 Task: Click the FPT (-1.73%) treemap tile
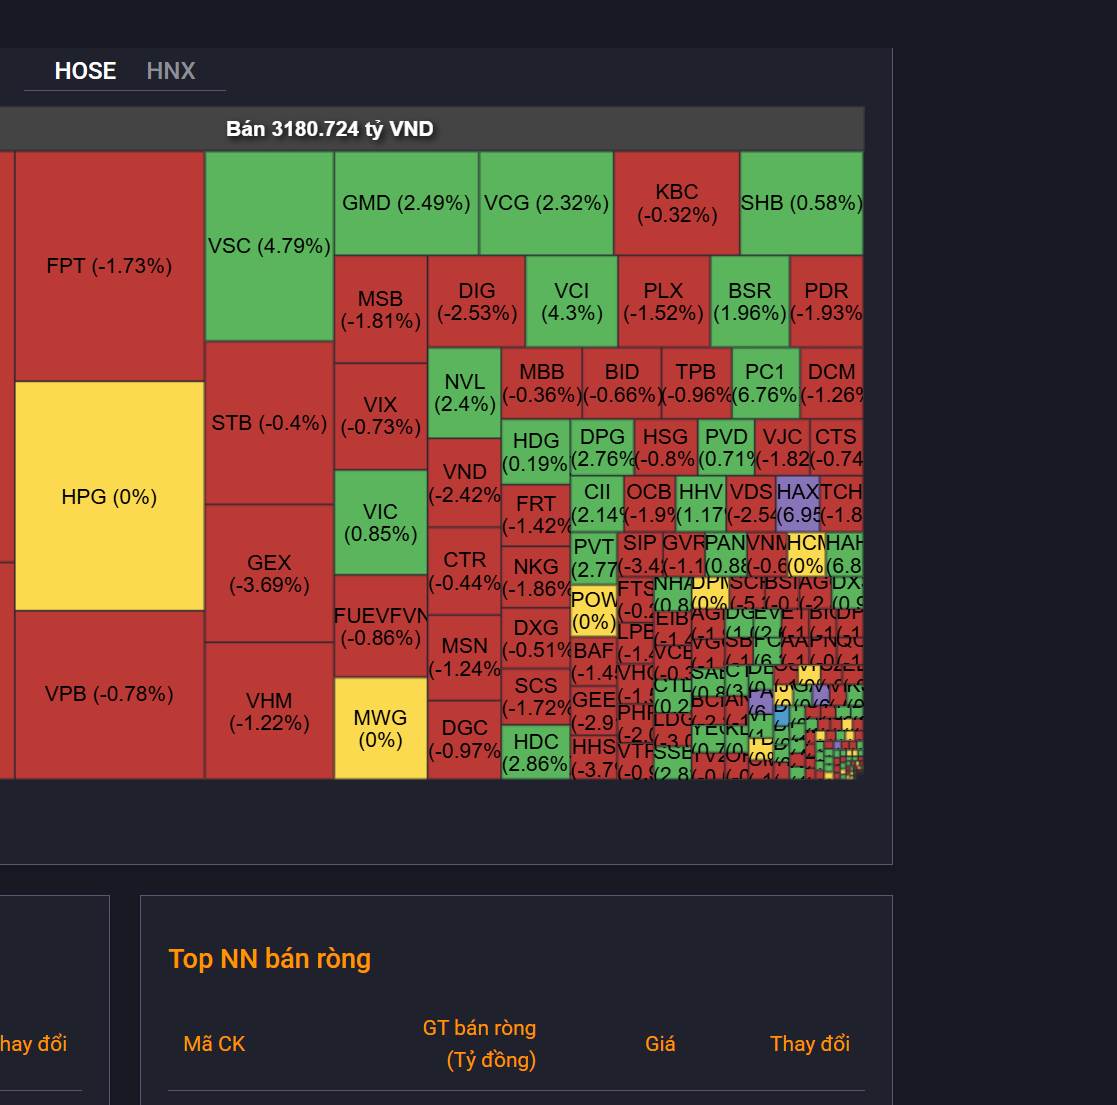pos(110,266)
